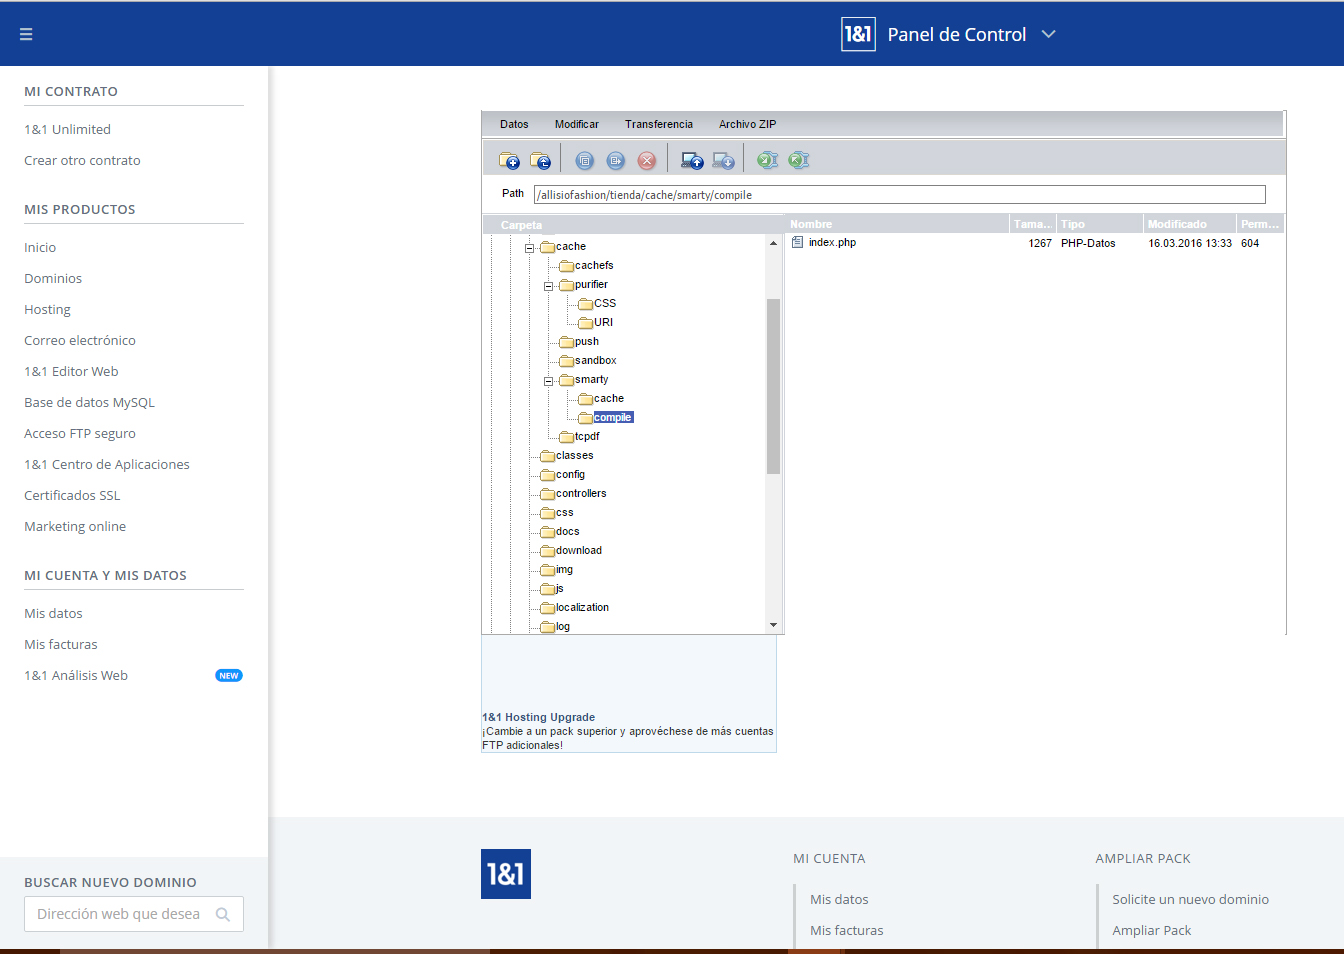Click Solicite un nuevo dominio footer link
This screenshot has height=954, width=1344.
tap(1190, 899)
